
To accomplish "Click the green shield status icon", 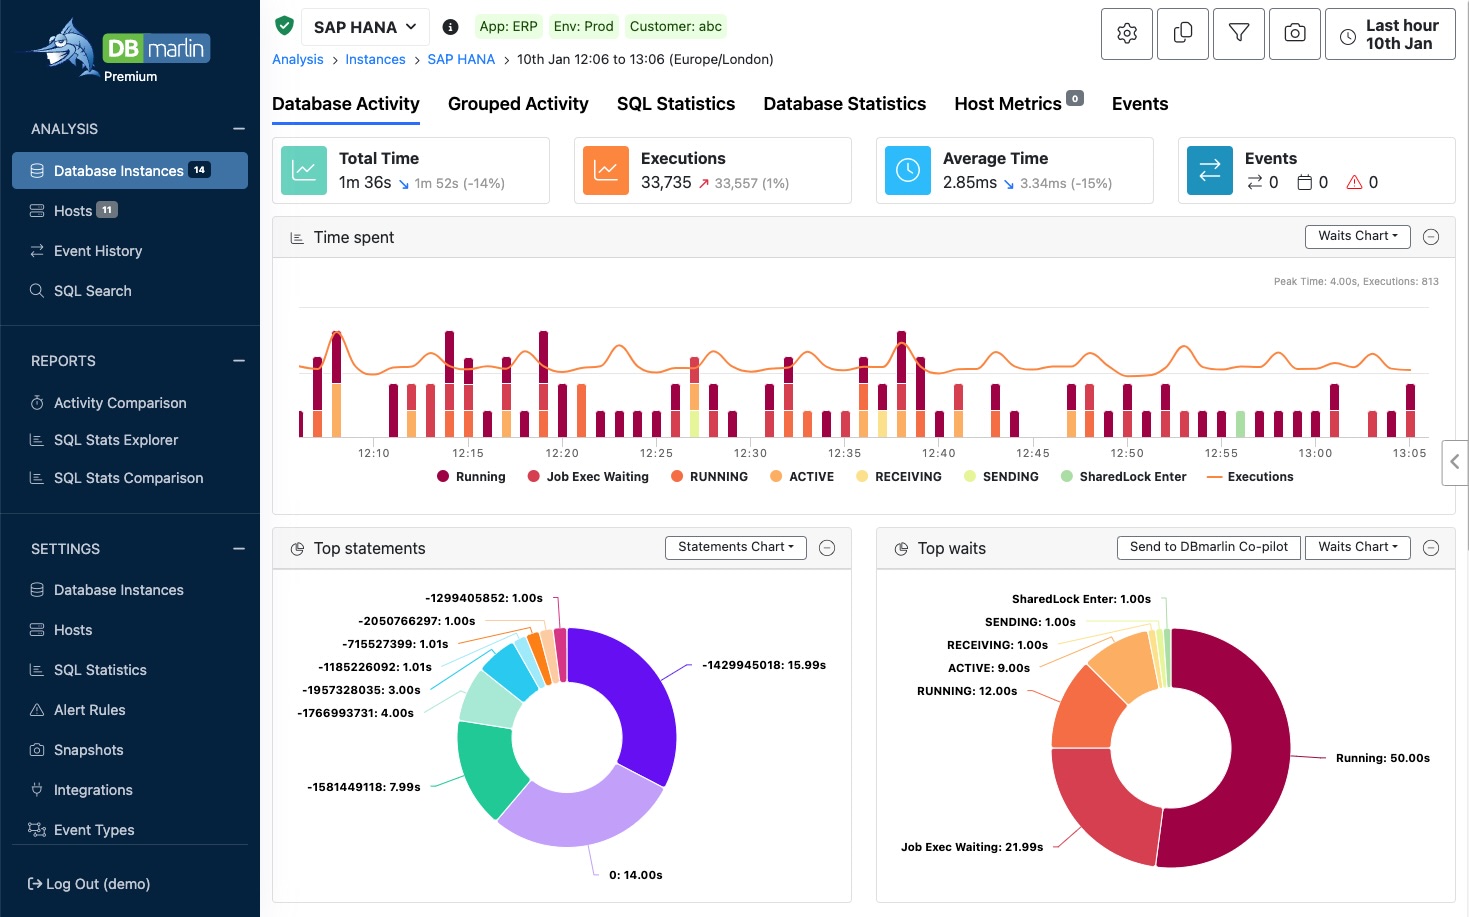I will tap(284, 26).
